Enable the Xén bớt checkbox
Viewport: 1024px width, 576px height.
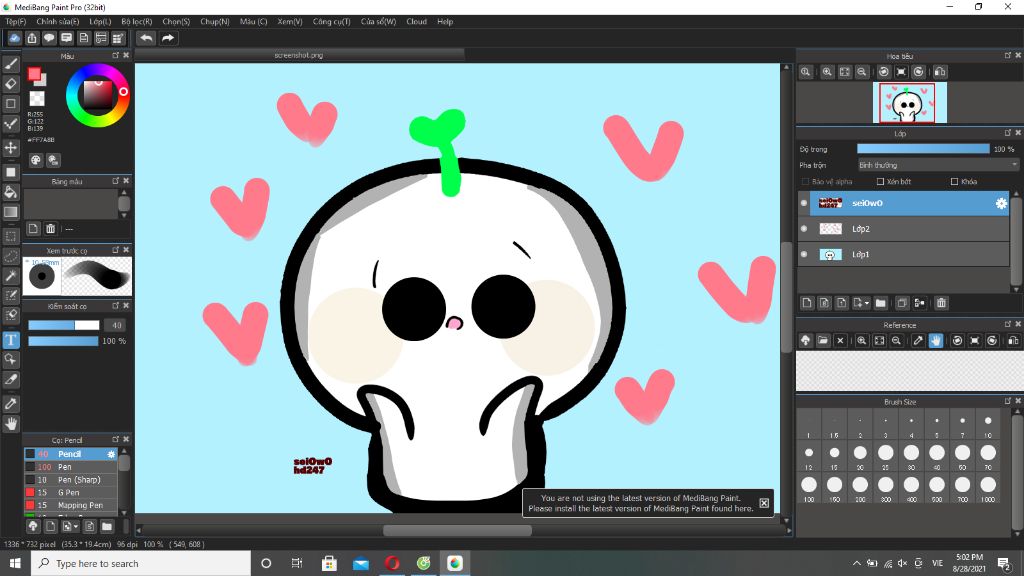[x=881, y=182]
